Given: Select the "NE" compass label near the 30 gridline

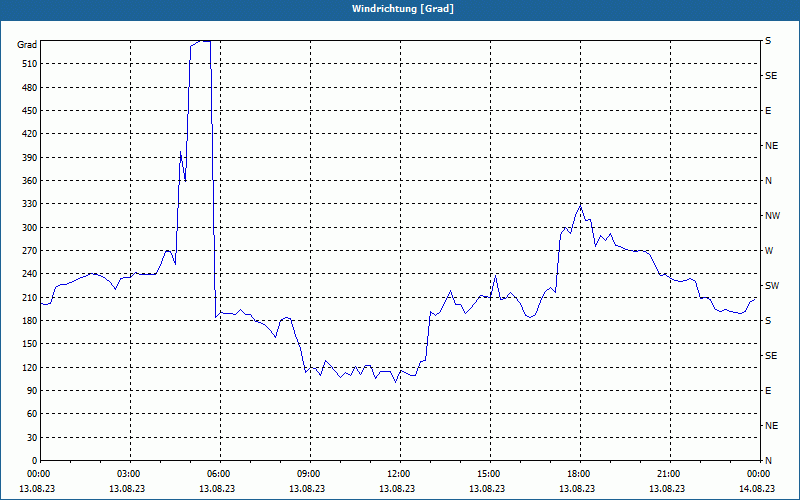Looking at the screenshot, I should 771,426.
